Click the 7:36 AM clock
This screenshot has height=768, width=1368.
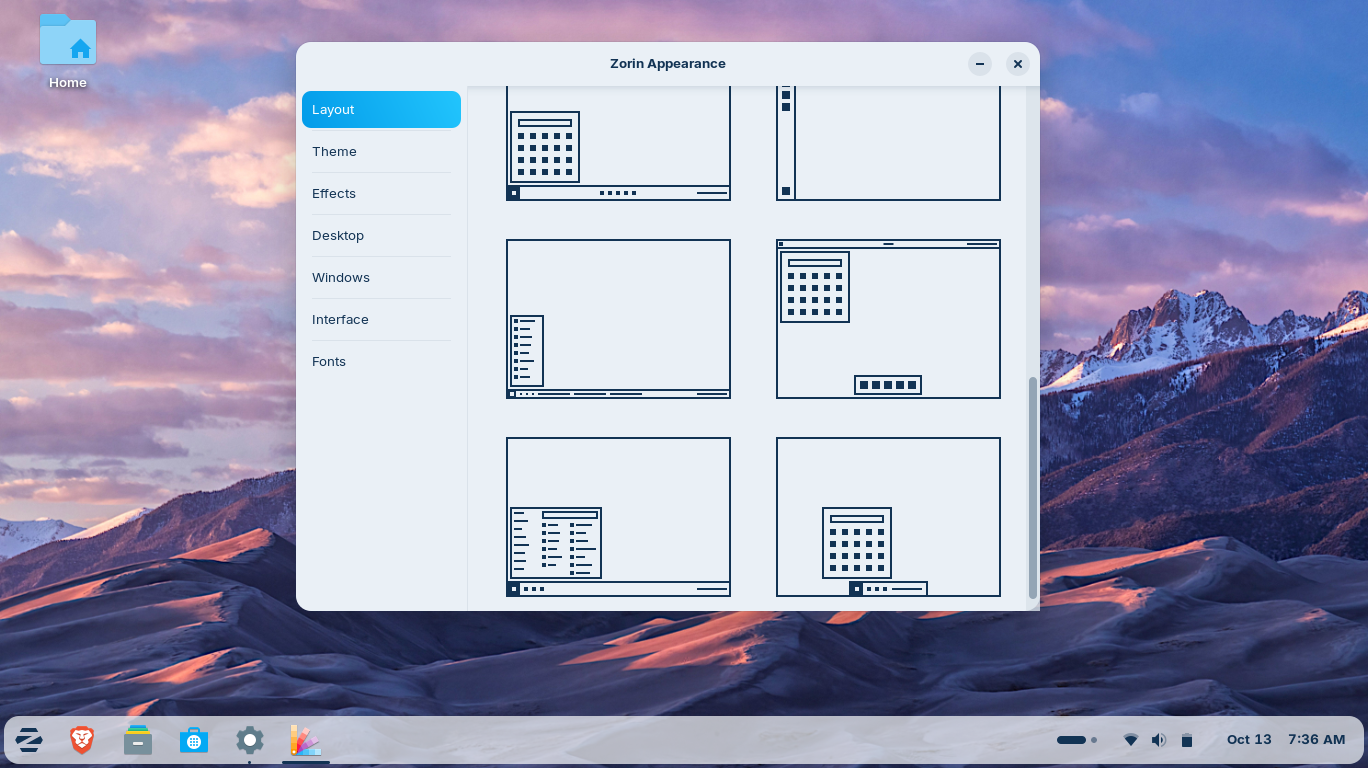(x=1317, y=740)
